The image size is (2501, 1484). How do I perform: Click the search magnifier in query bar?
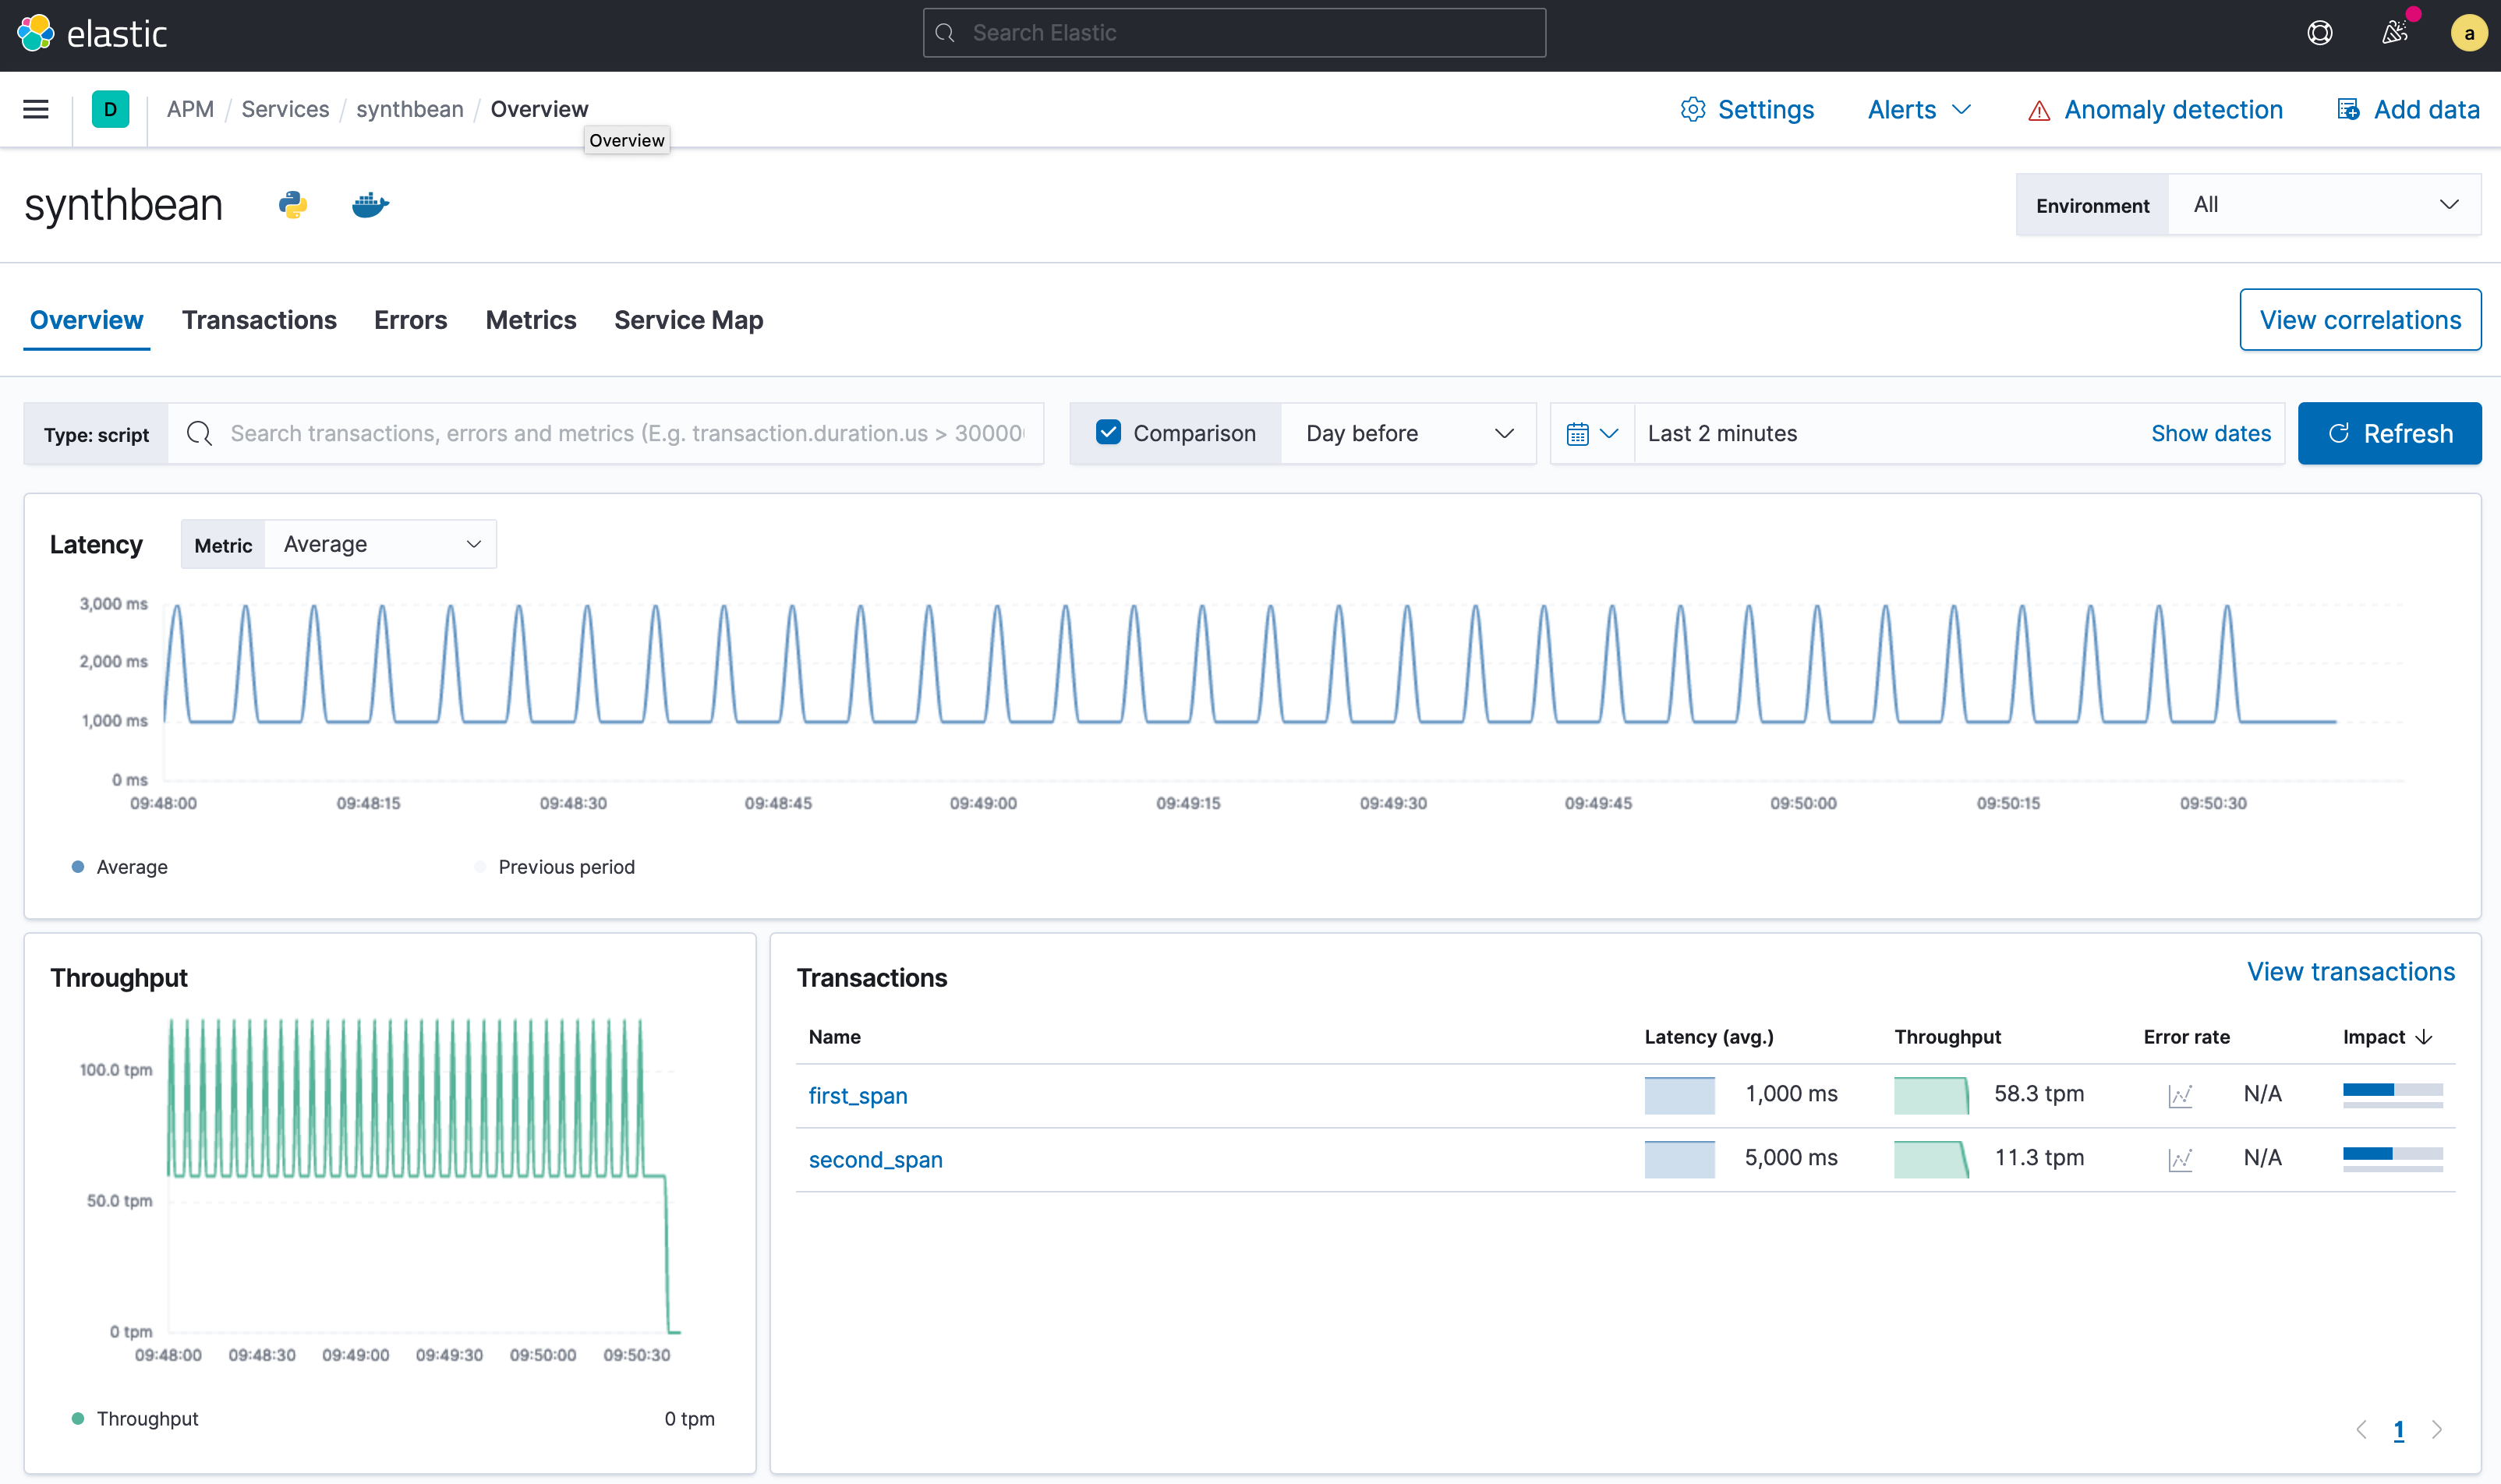pyautogui.click(x=199, y=433)
